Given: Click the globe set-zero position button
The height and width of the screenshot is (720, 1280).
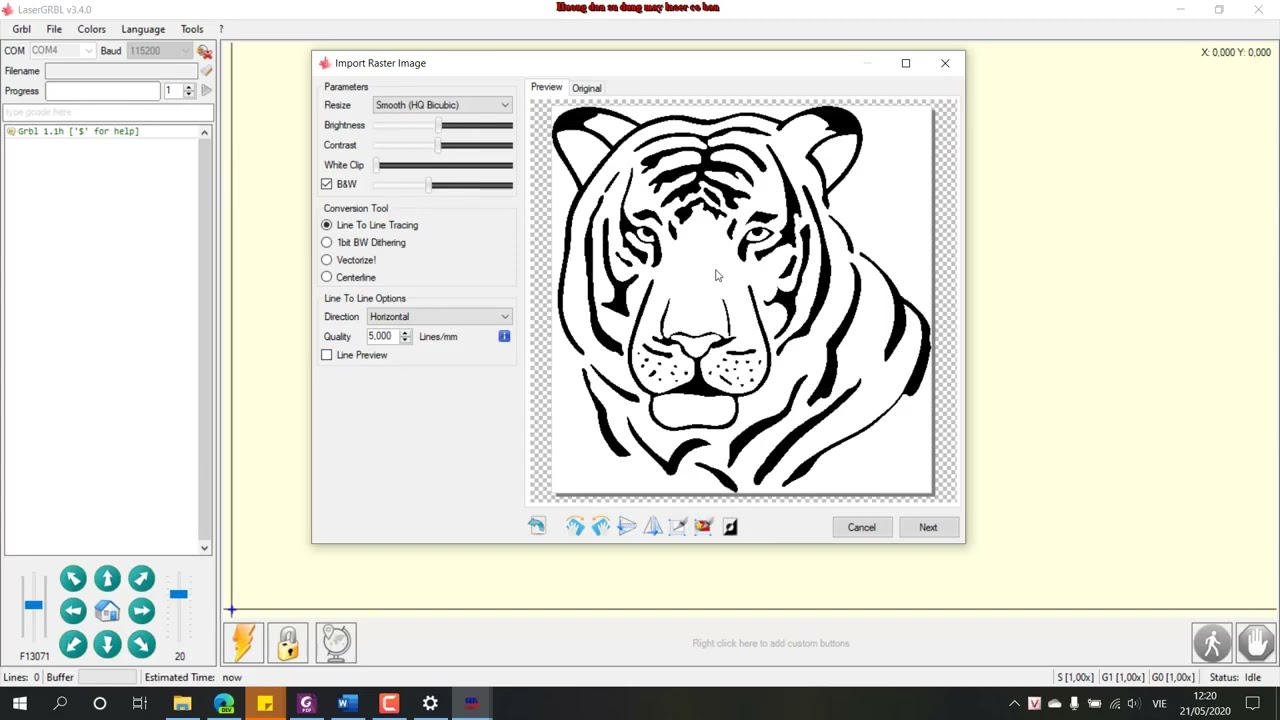Looking at the screenshot, I should coord(336,643).
